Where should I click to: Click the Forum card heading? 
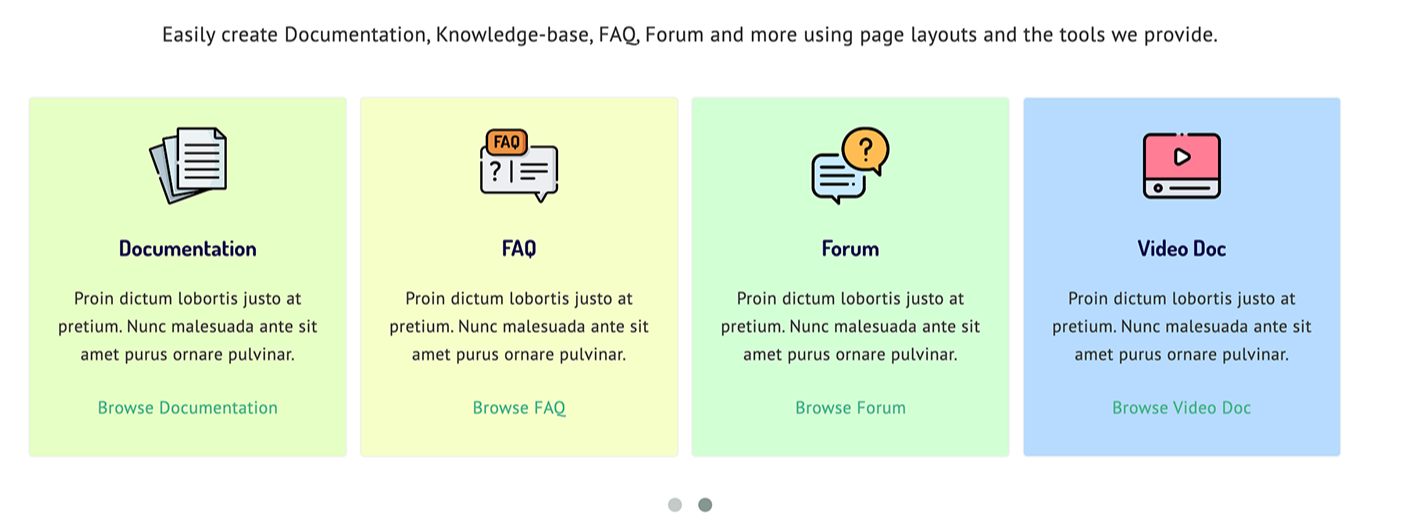(851, 249)
